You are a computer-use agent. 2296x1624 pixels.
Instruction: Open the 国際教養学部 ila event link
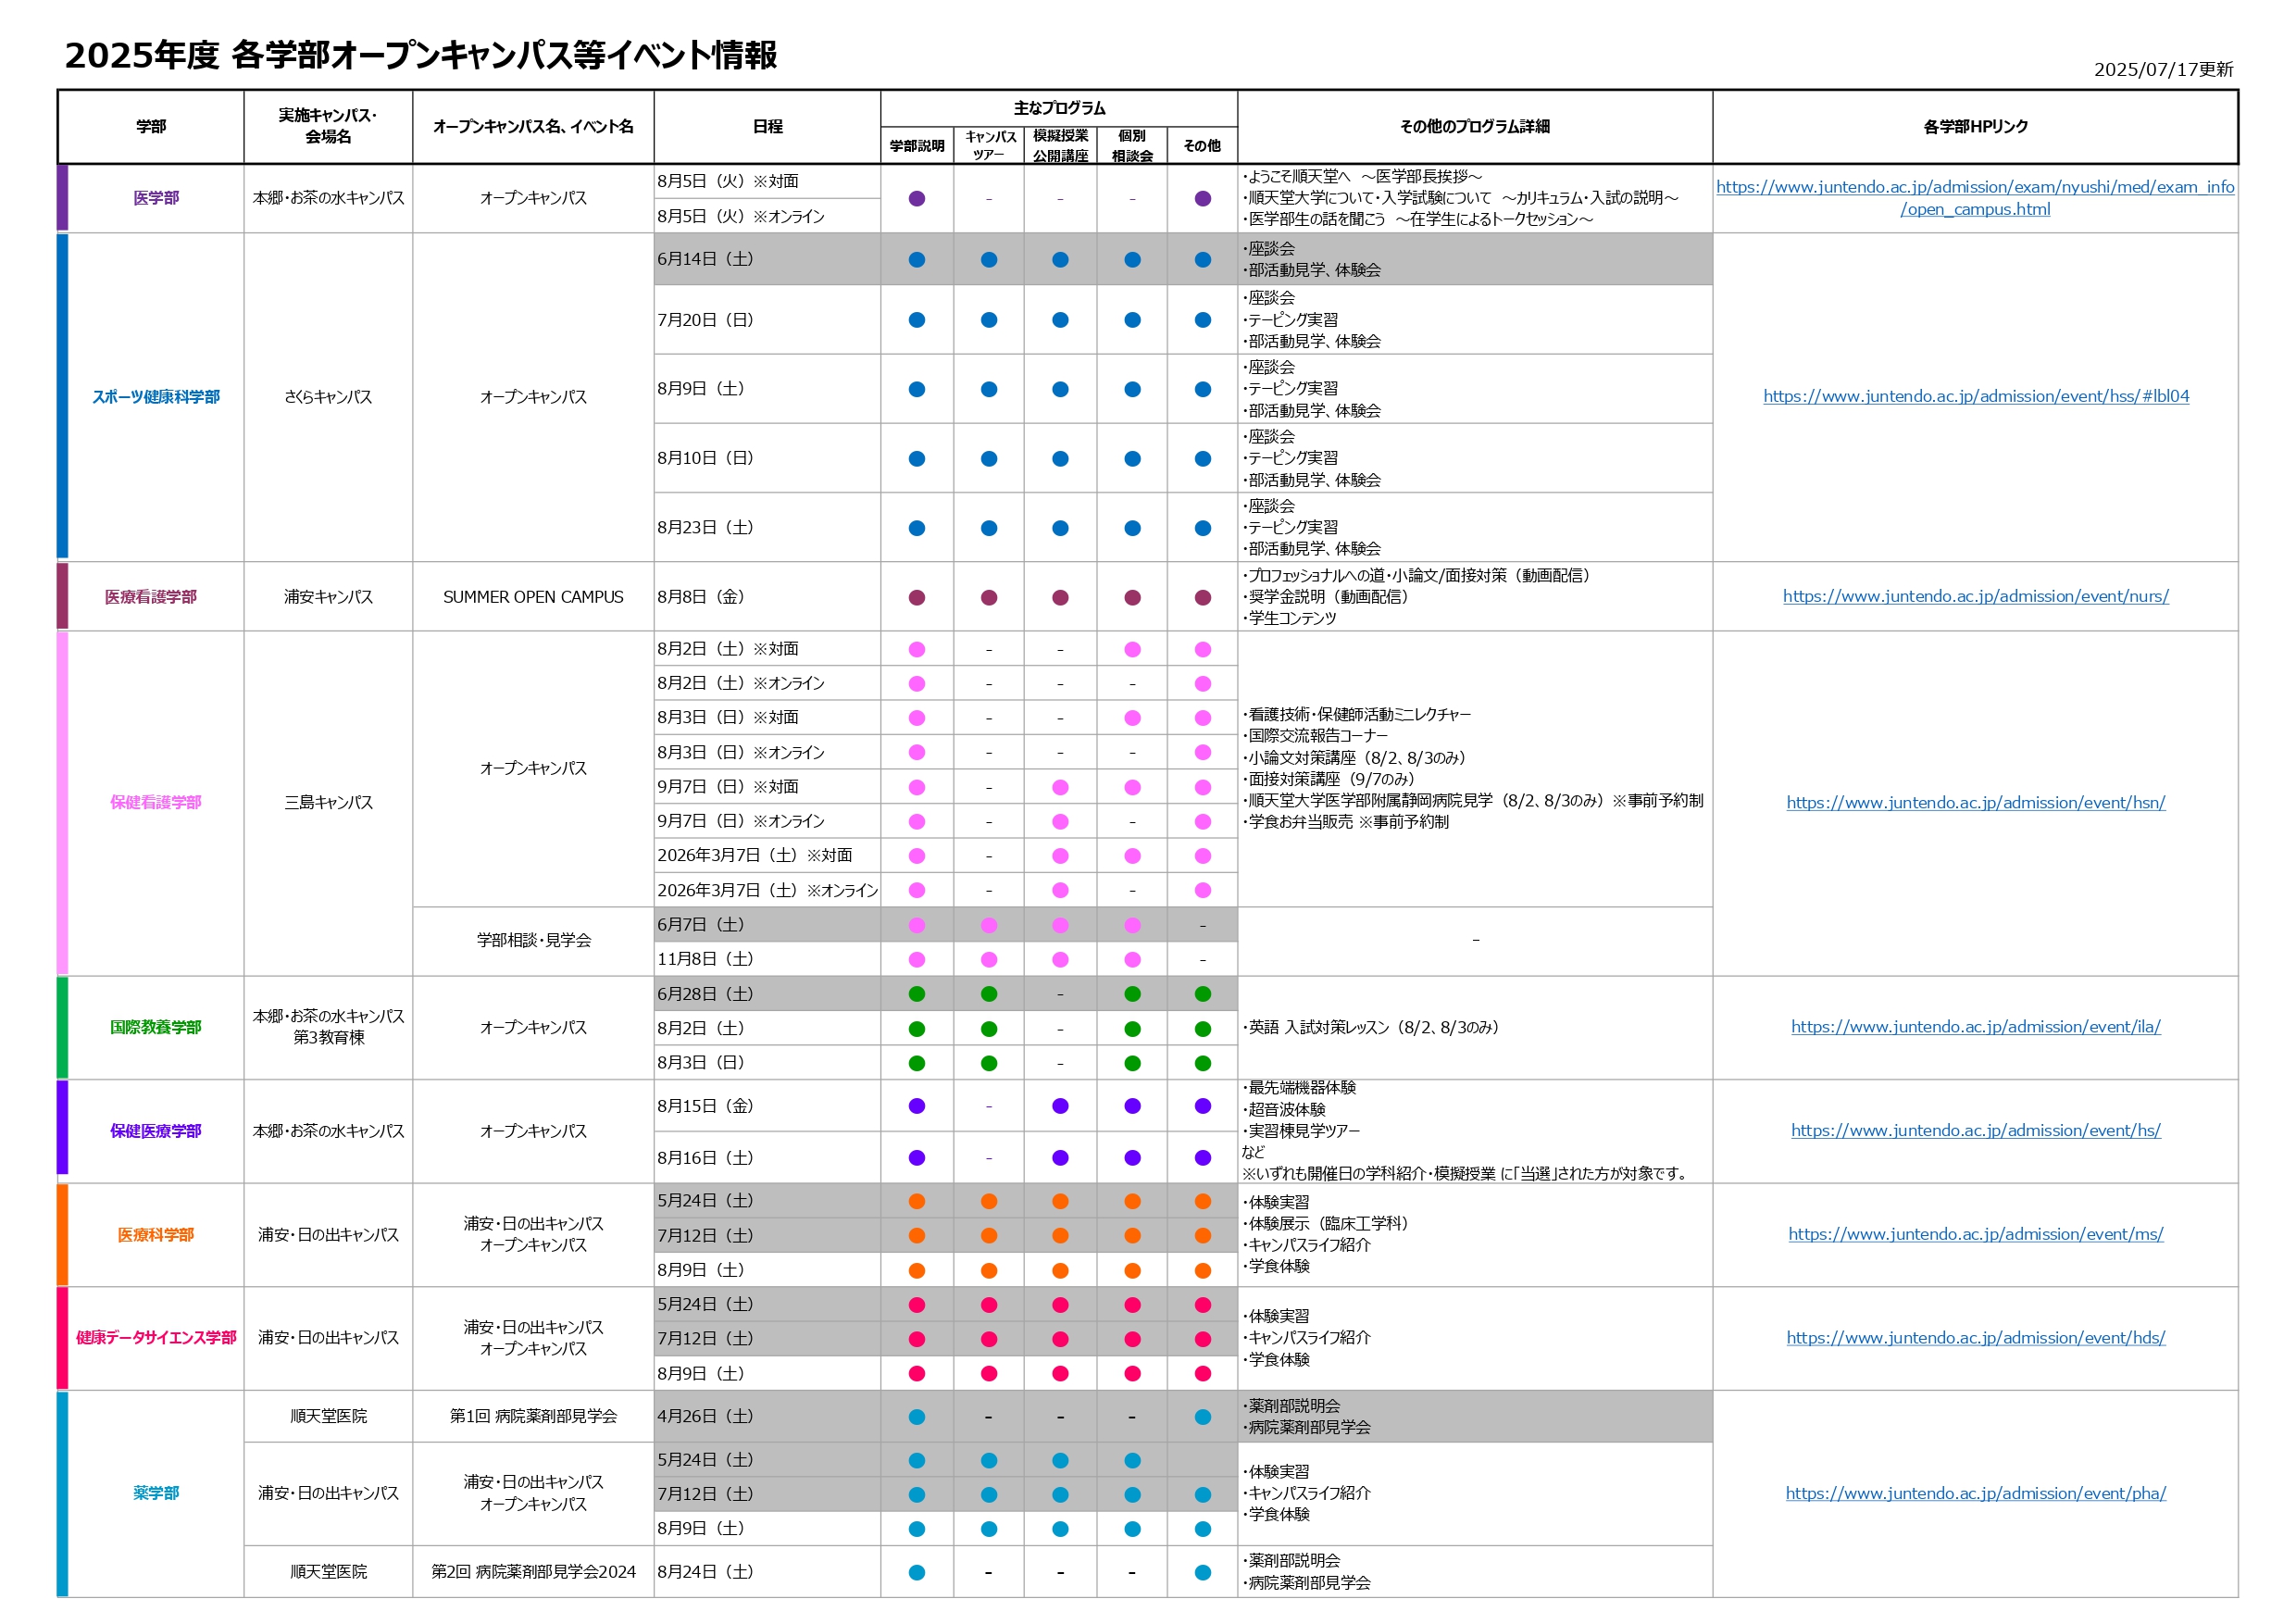[x=1976, y=1026]
